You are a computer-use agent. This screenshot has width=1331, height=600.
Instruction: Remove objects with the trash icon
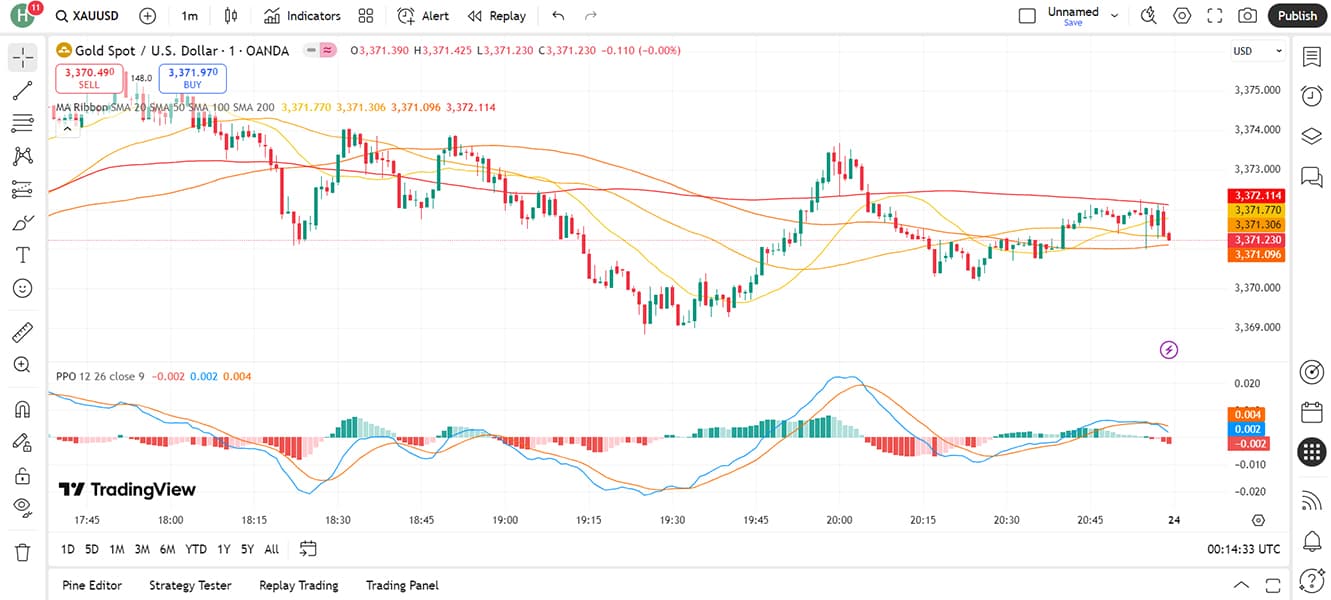[x=22, y=552]
